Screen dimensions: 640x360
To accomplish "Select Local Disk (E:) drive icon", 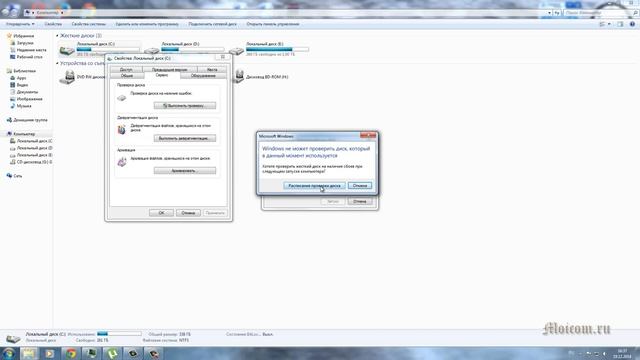I will 236,51.
